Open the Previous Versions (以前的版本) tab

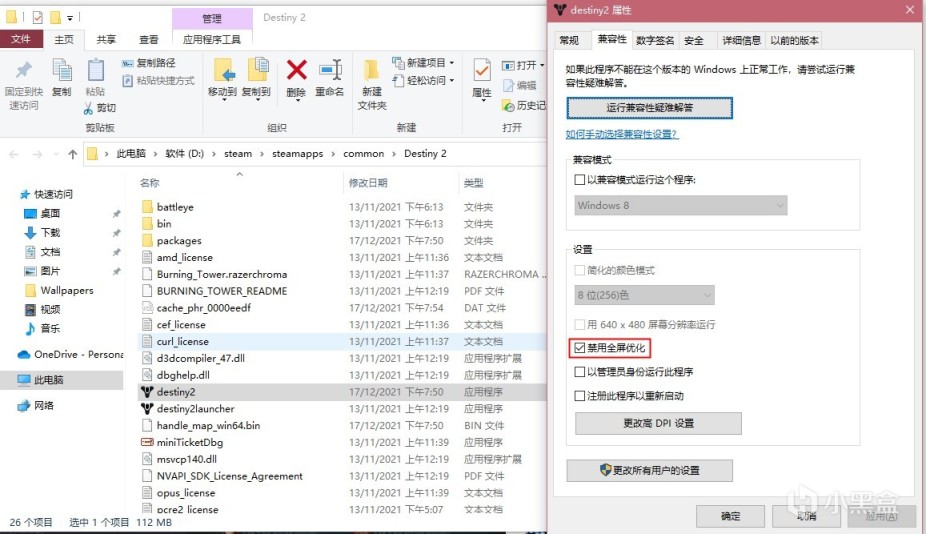pos(794,41)
